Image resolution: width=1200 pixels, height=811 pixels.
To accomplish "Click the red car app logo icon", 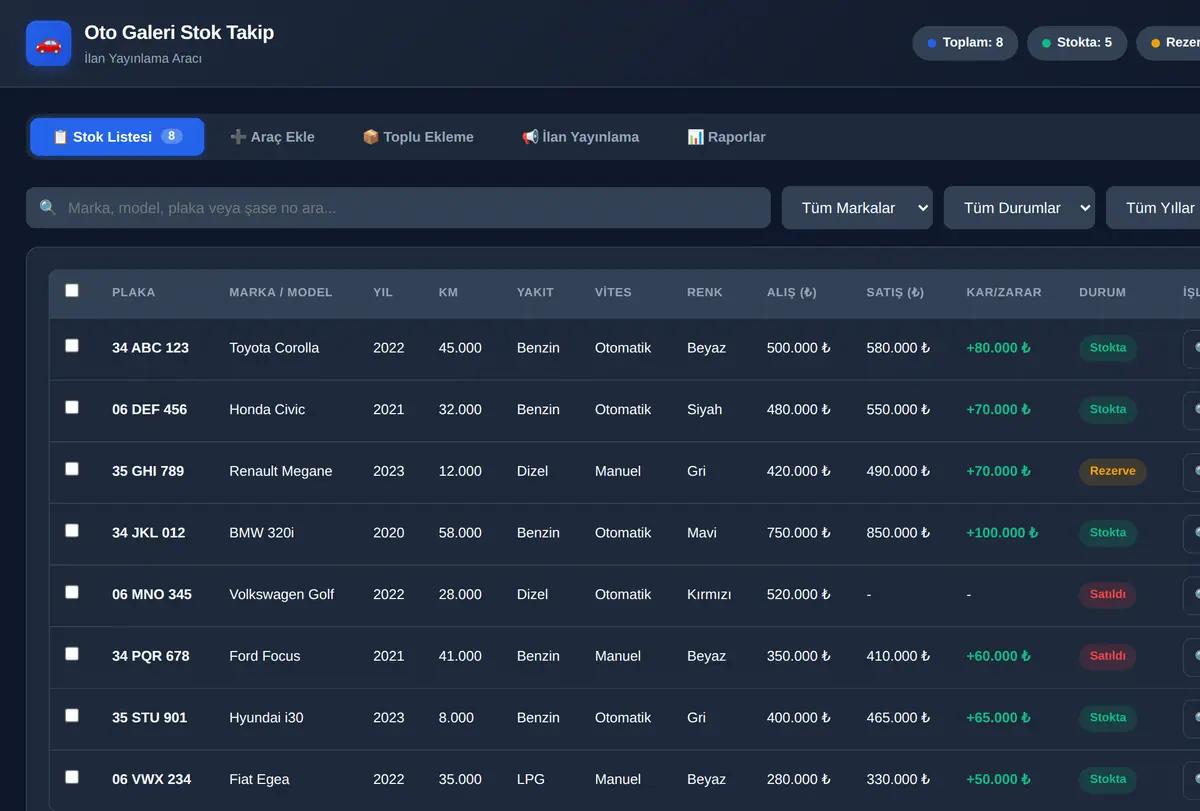I will 48,44.
